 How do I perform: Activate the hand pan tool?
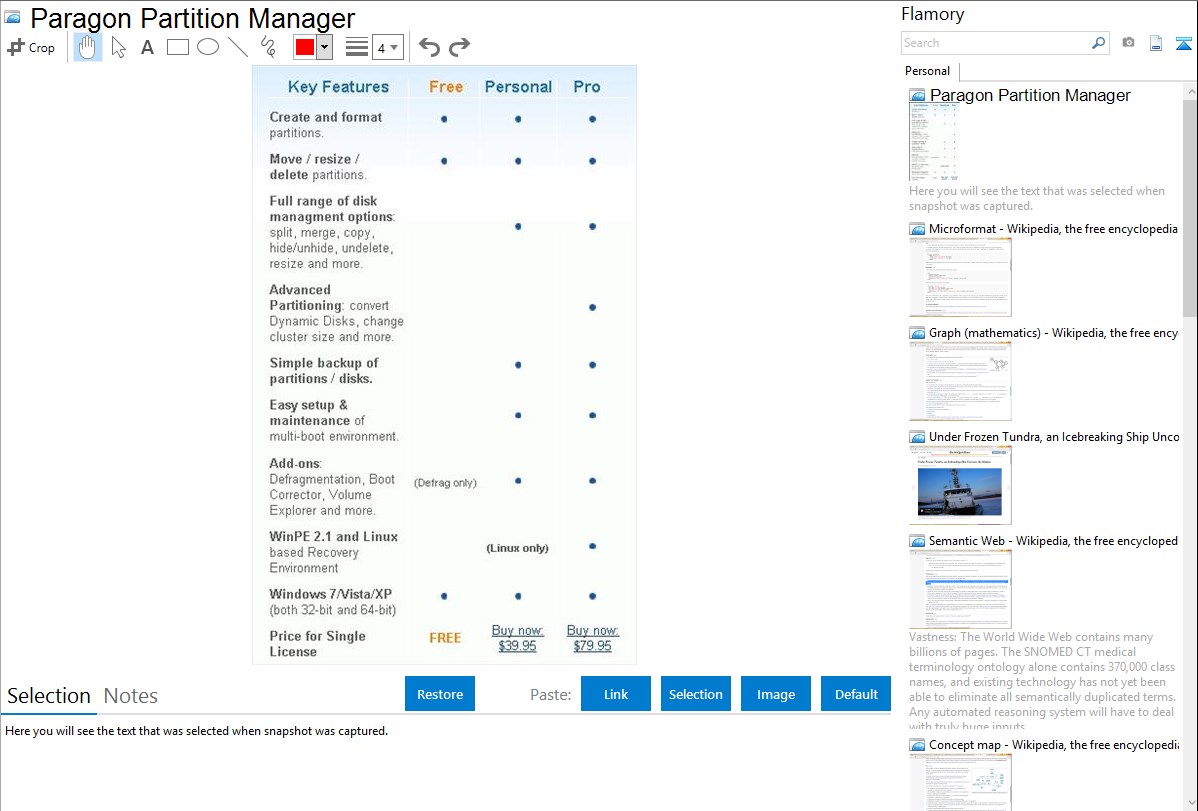click(x=87, y=47)
